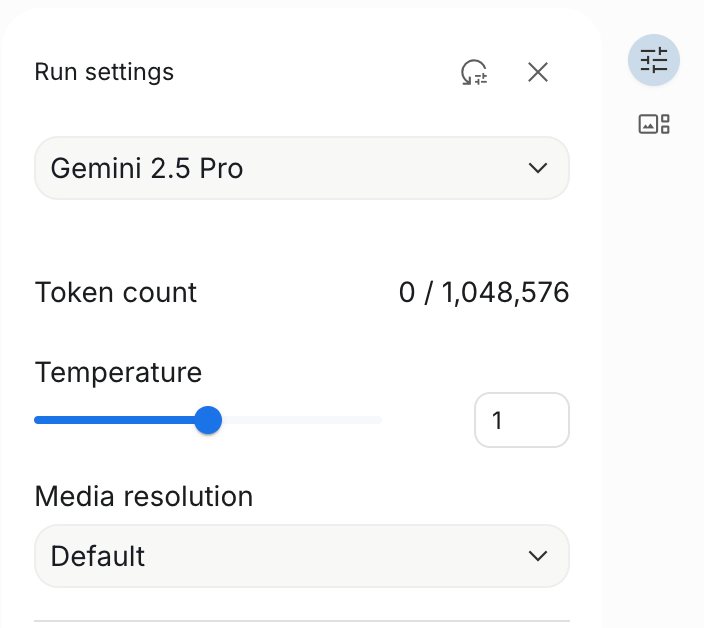
Task: Click the Temperature label
Action: click(x=119, y=373)
